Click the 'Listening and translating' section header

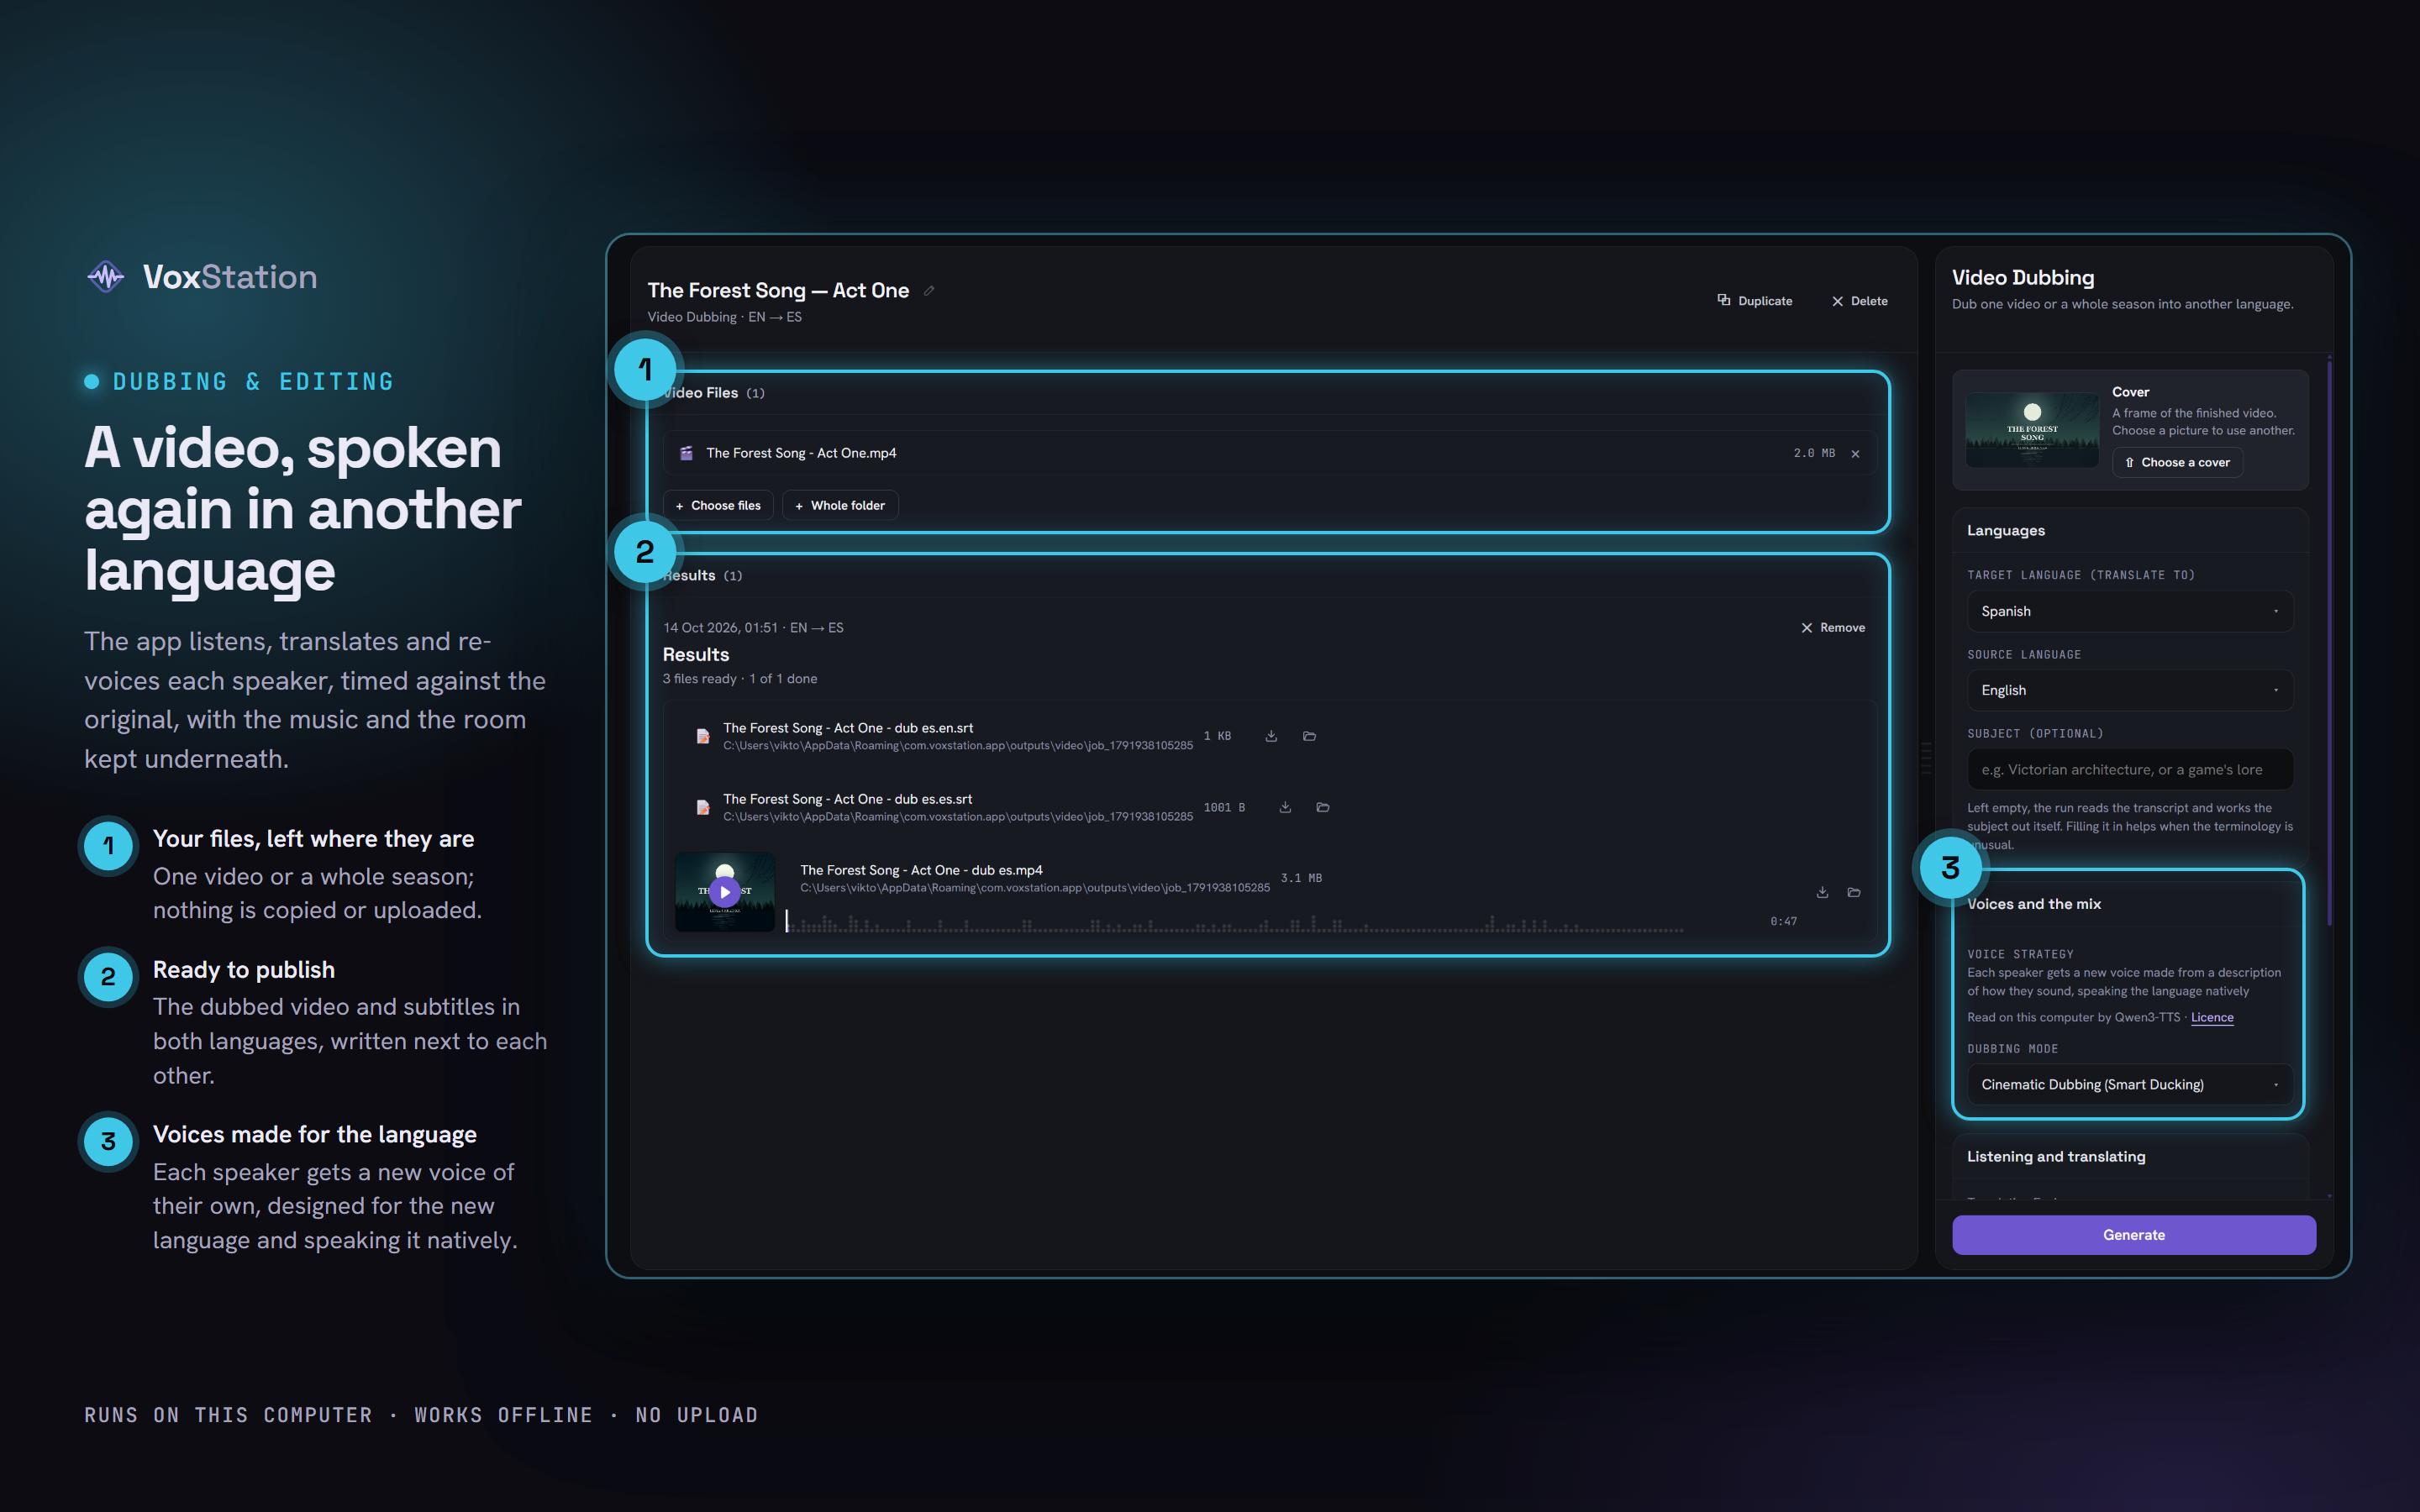2056,1156
